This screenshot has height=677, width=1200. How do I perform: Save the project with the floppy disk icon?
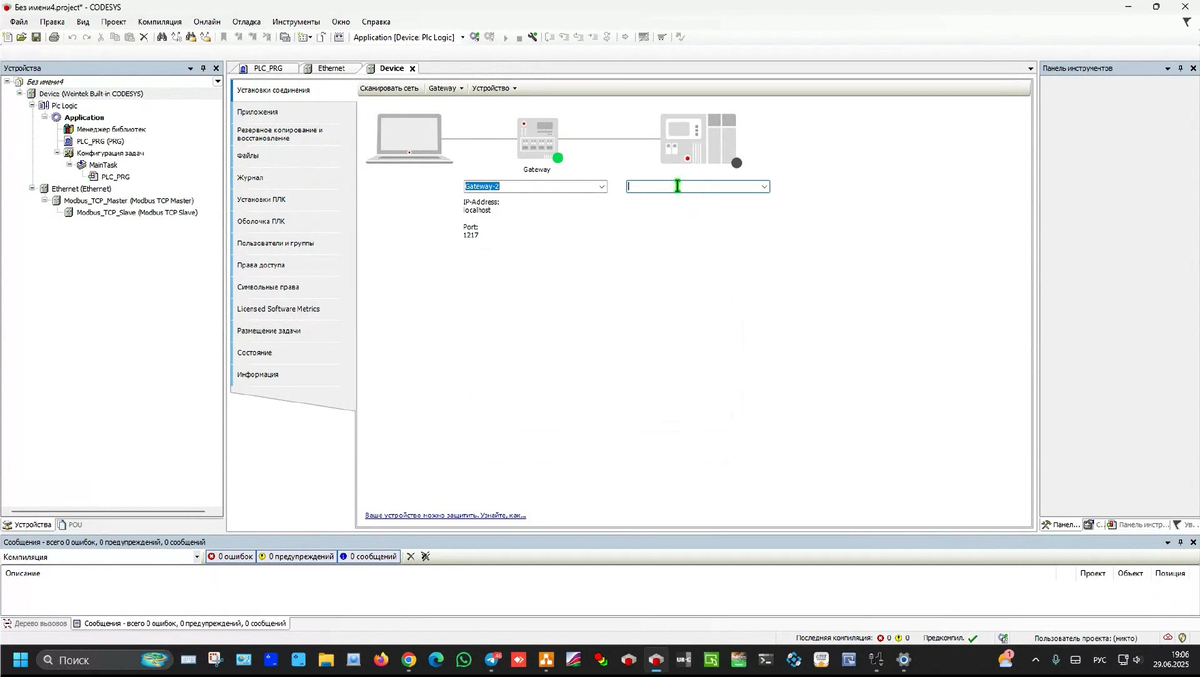click(36, 37)
